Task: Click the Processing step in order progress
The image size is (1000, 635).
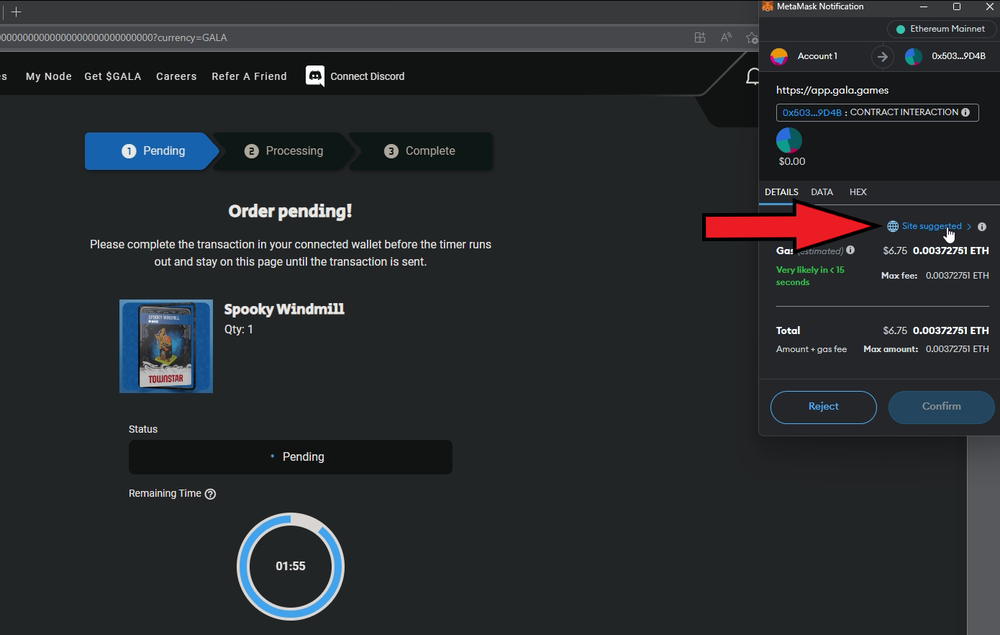Action: (x=284, y=151)
